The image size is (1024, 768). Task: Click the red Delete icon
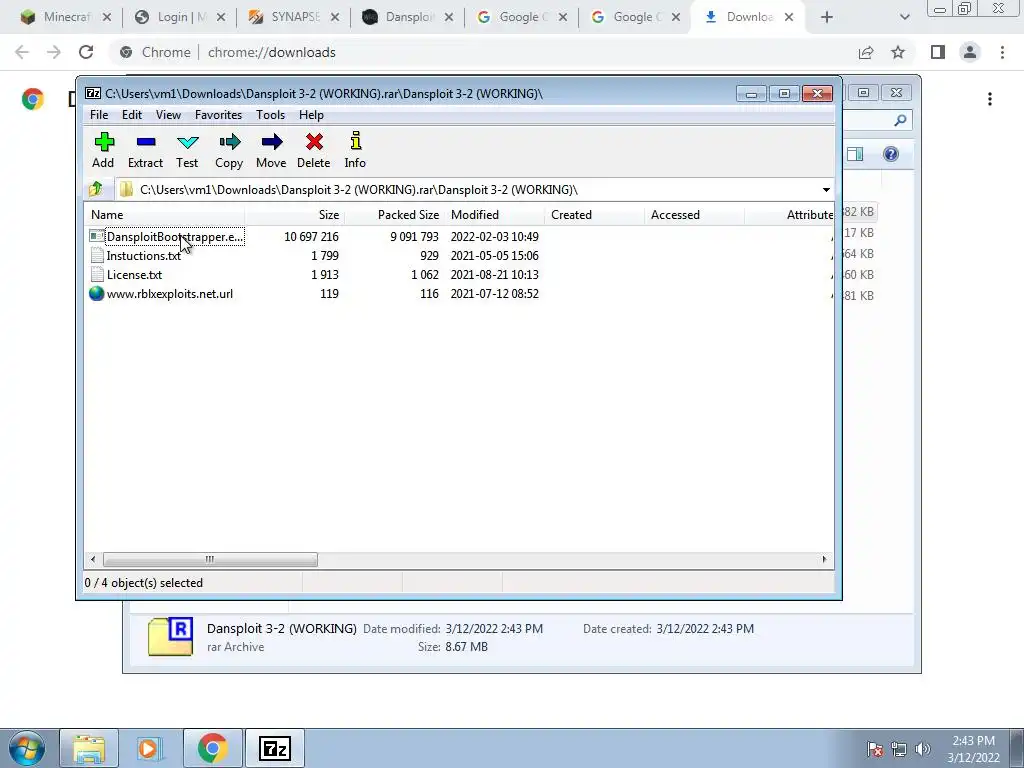[x=313, y=150]
